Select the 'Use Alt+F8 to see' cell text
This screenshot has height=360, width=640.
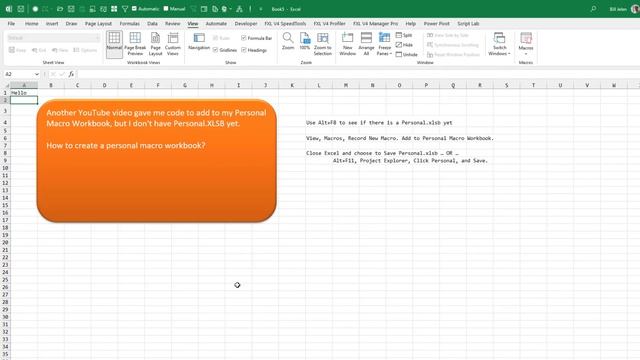[x=379, y=122]
